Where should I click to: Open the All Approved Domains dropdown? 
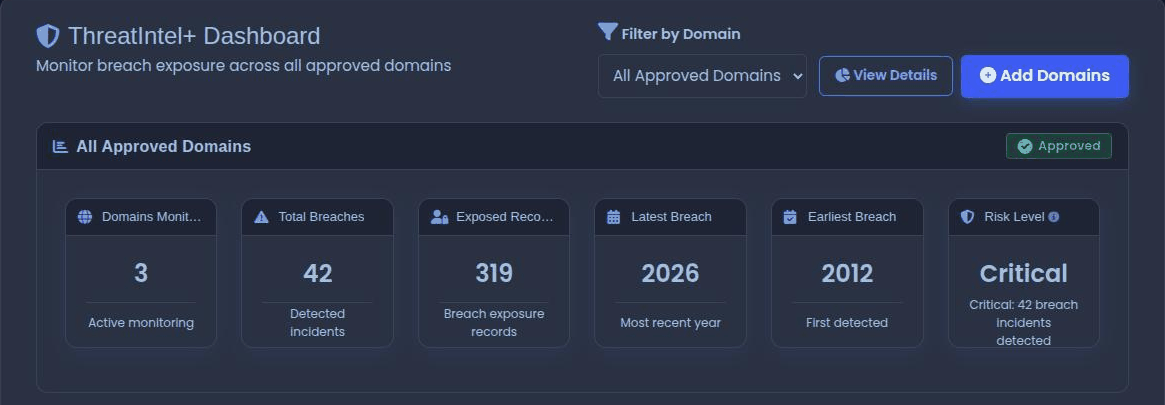[702, 76]
